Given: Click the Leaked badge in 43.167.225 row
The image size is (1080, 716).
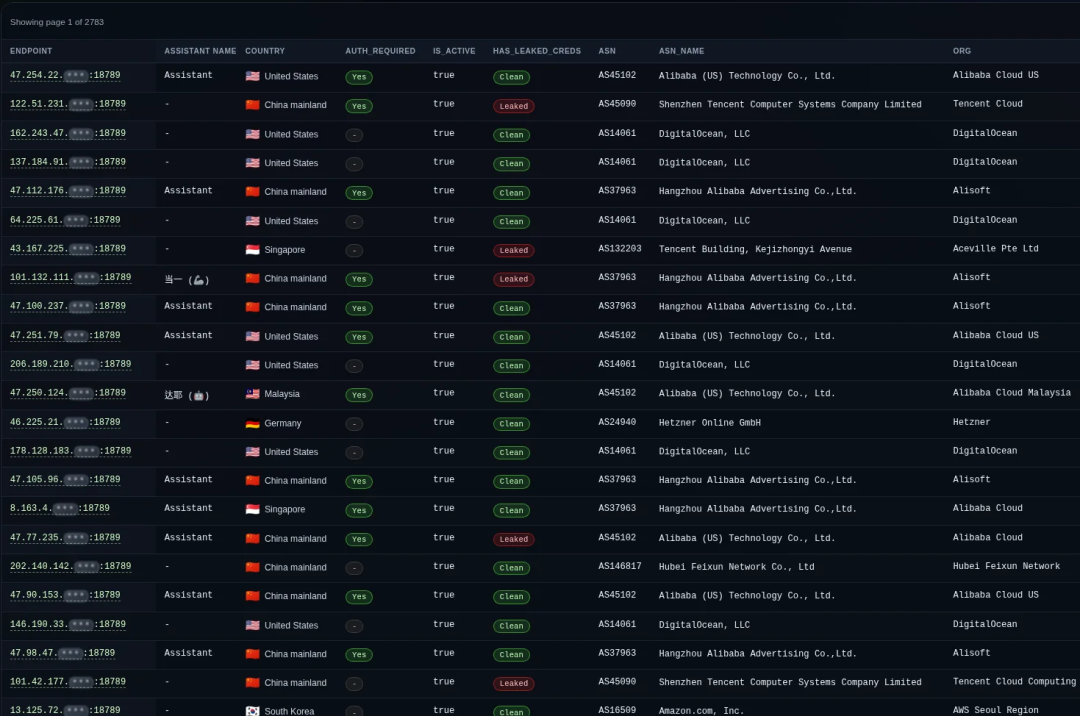Looking at the screenshot, I should coord(513,250).
